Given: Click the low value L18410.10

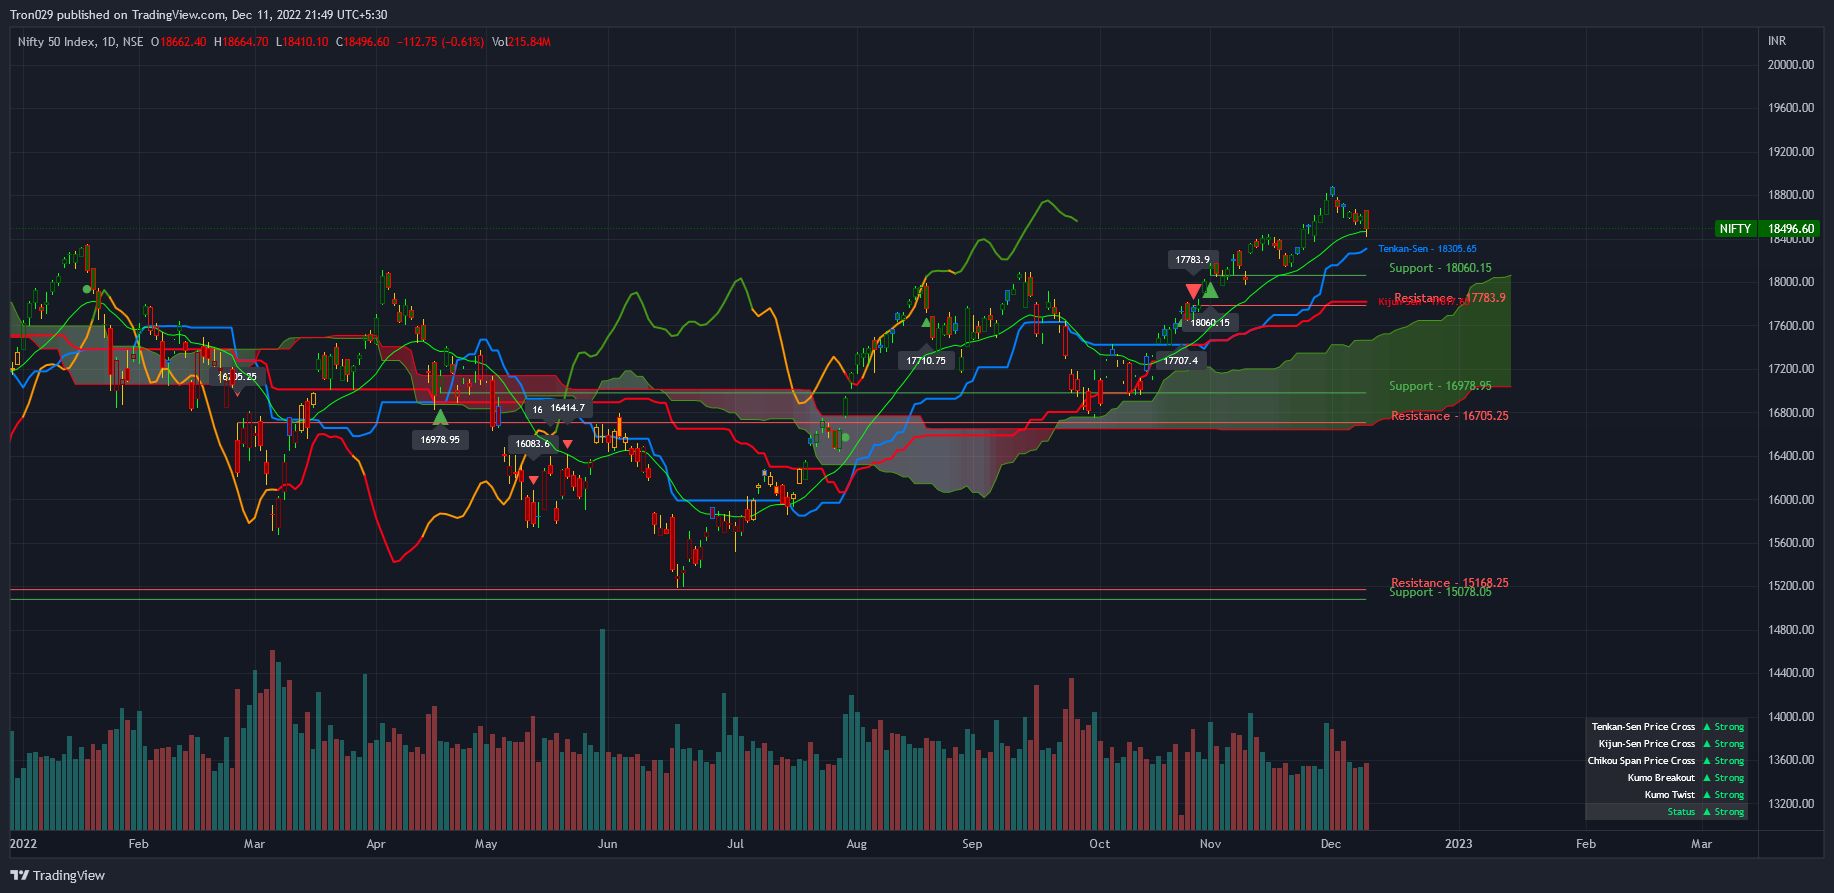Looking at the screenshot, I should tap(303, 42).
